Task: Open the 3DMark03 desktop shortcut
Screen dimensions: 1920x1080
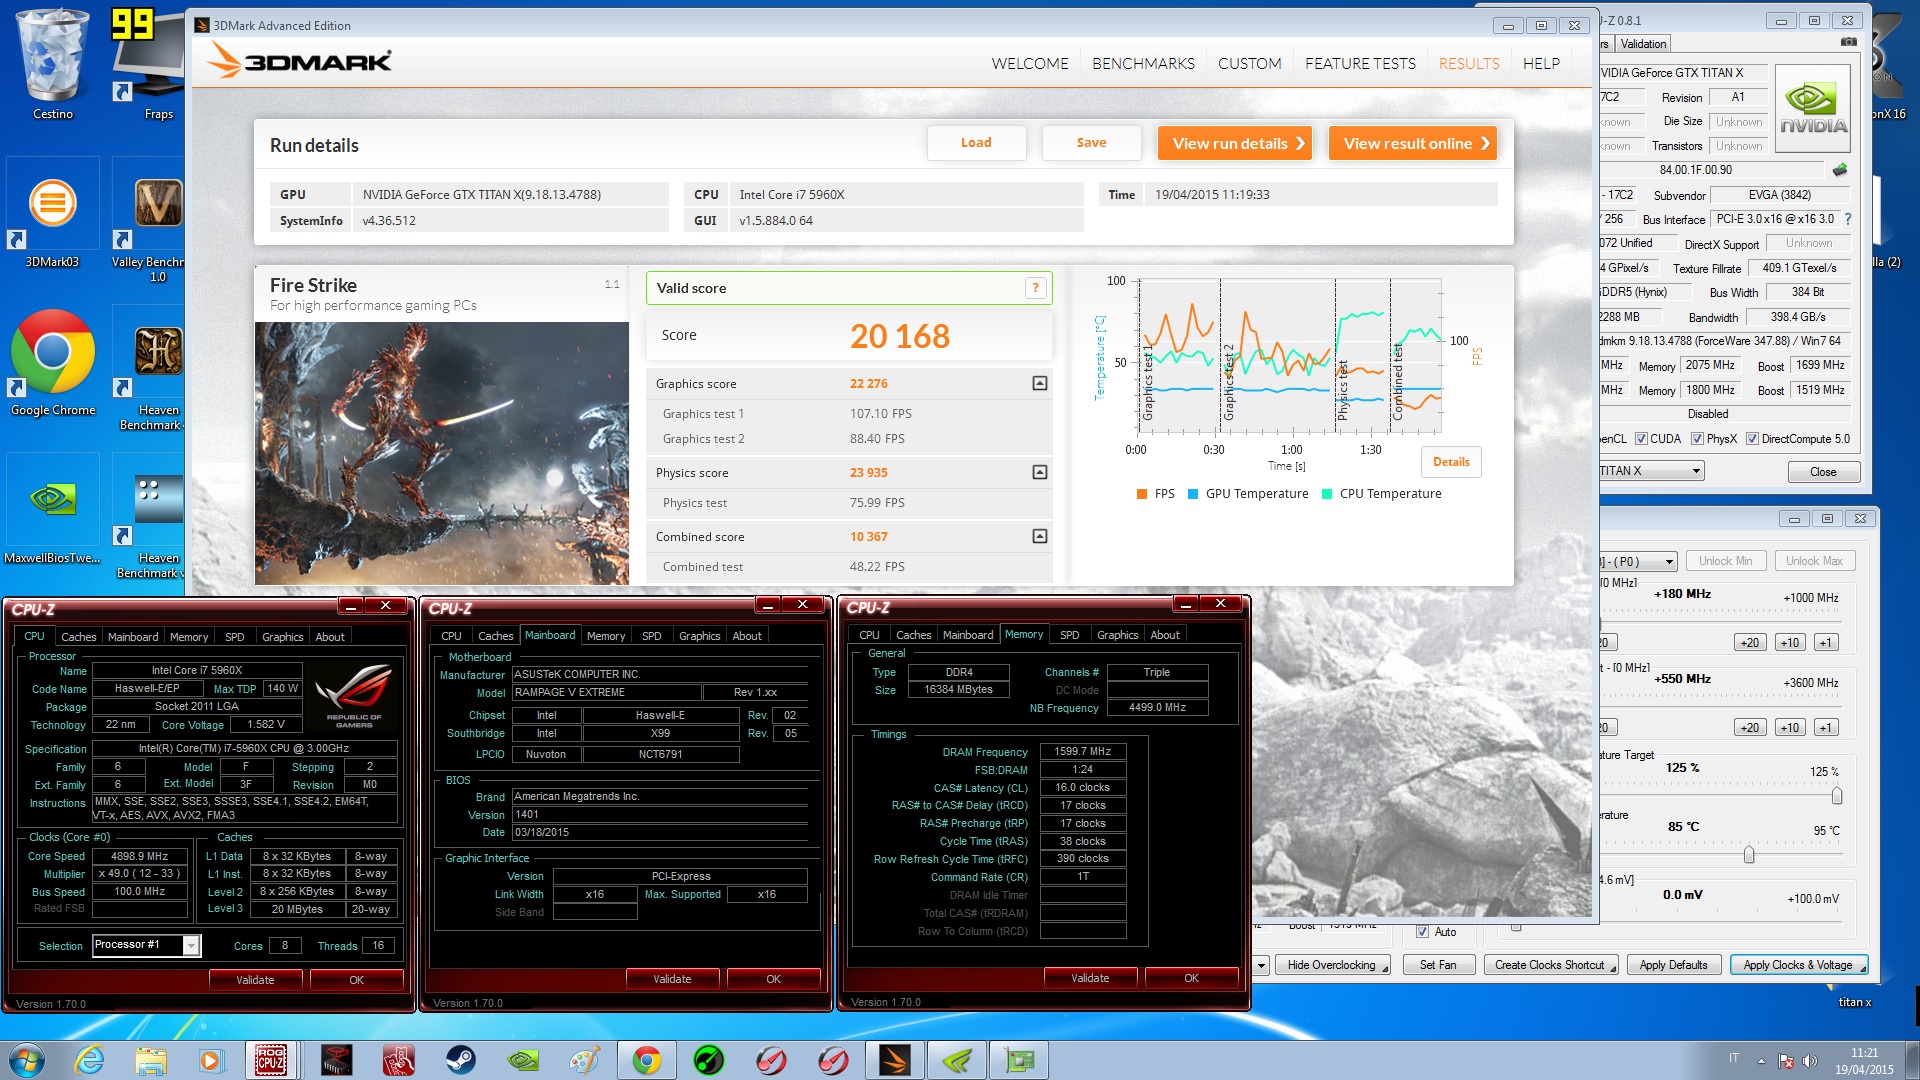Action: pos(52,212)
